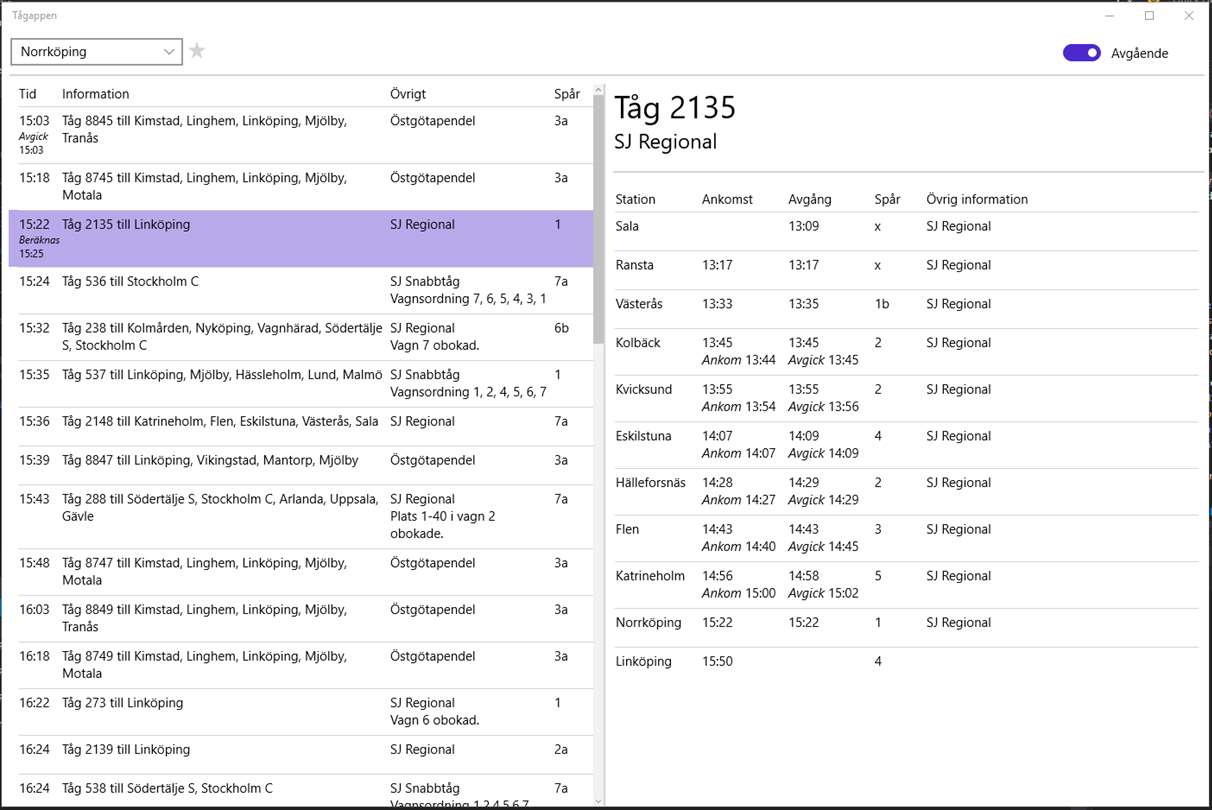Select Tåg 537 till Linköping, Malmö row
The height and width of the screenshot is (810, 1212).
(x=300, y=384)
